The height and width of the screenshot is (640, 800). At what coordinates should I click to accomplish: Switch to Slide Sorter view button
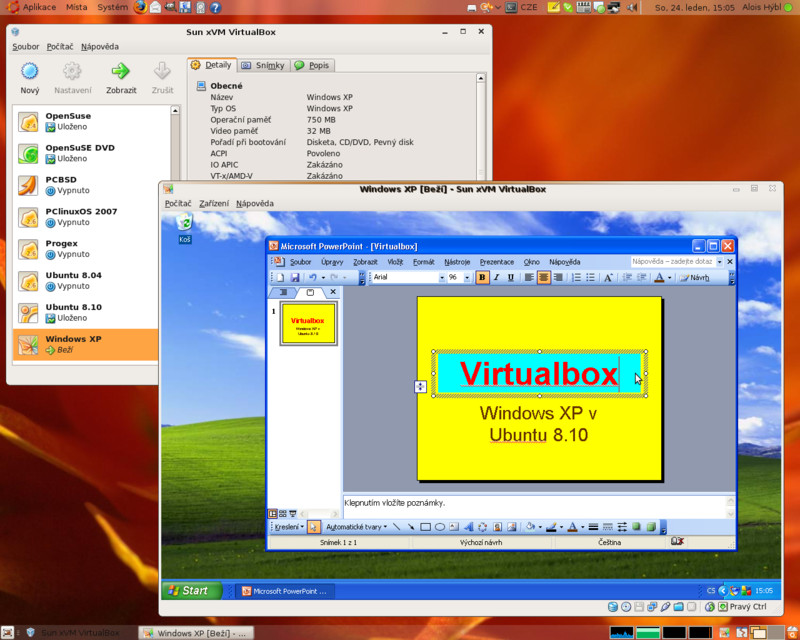click(283, 513)
